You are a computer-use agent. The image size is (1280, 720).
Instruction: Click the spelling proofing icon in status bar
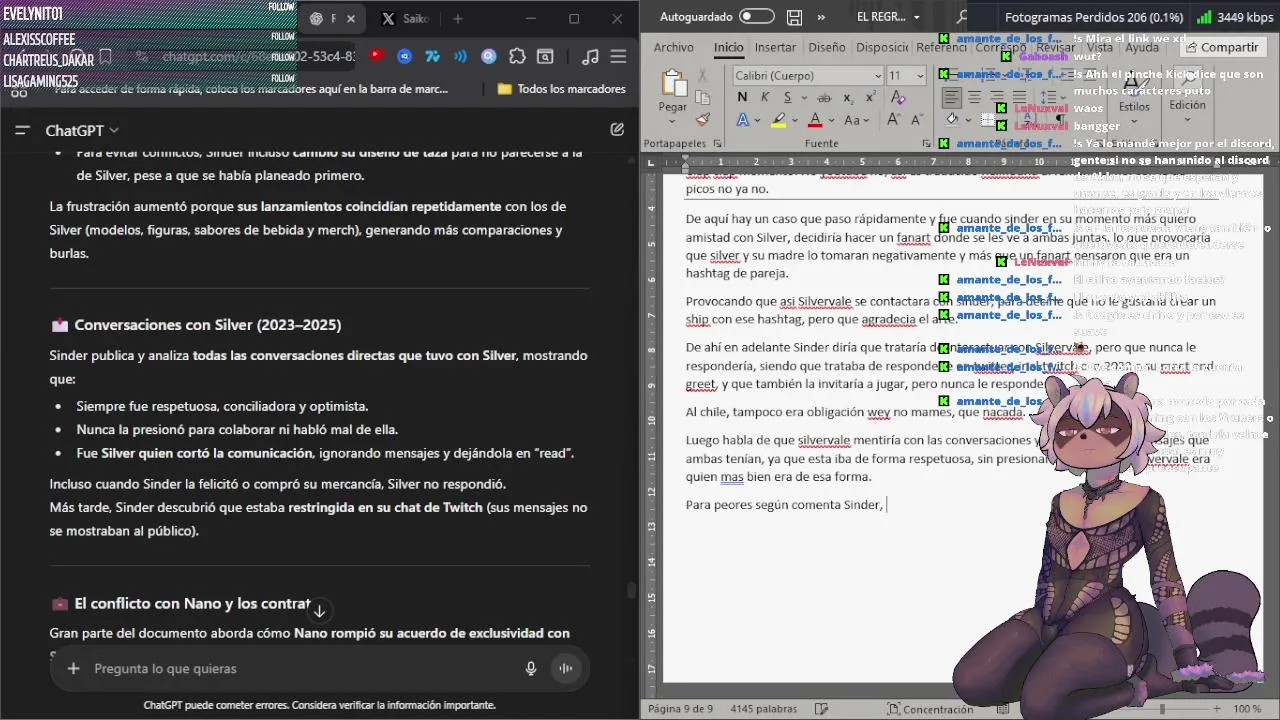click(x=821, y=709)
